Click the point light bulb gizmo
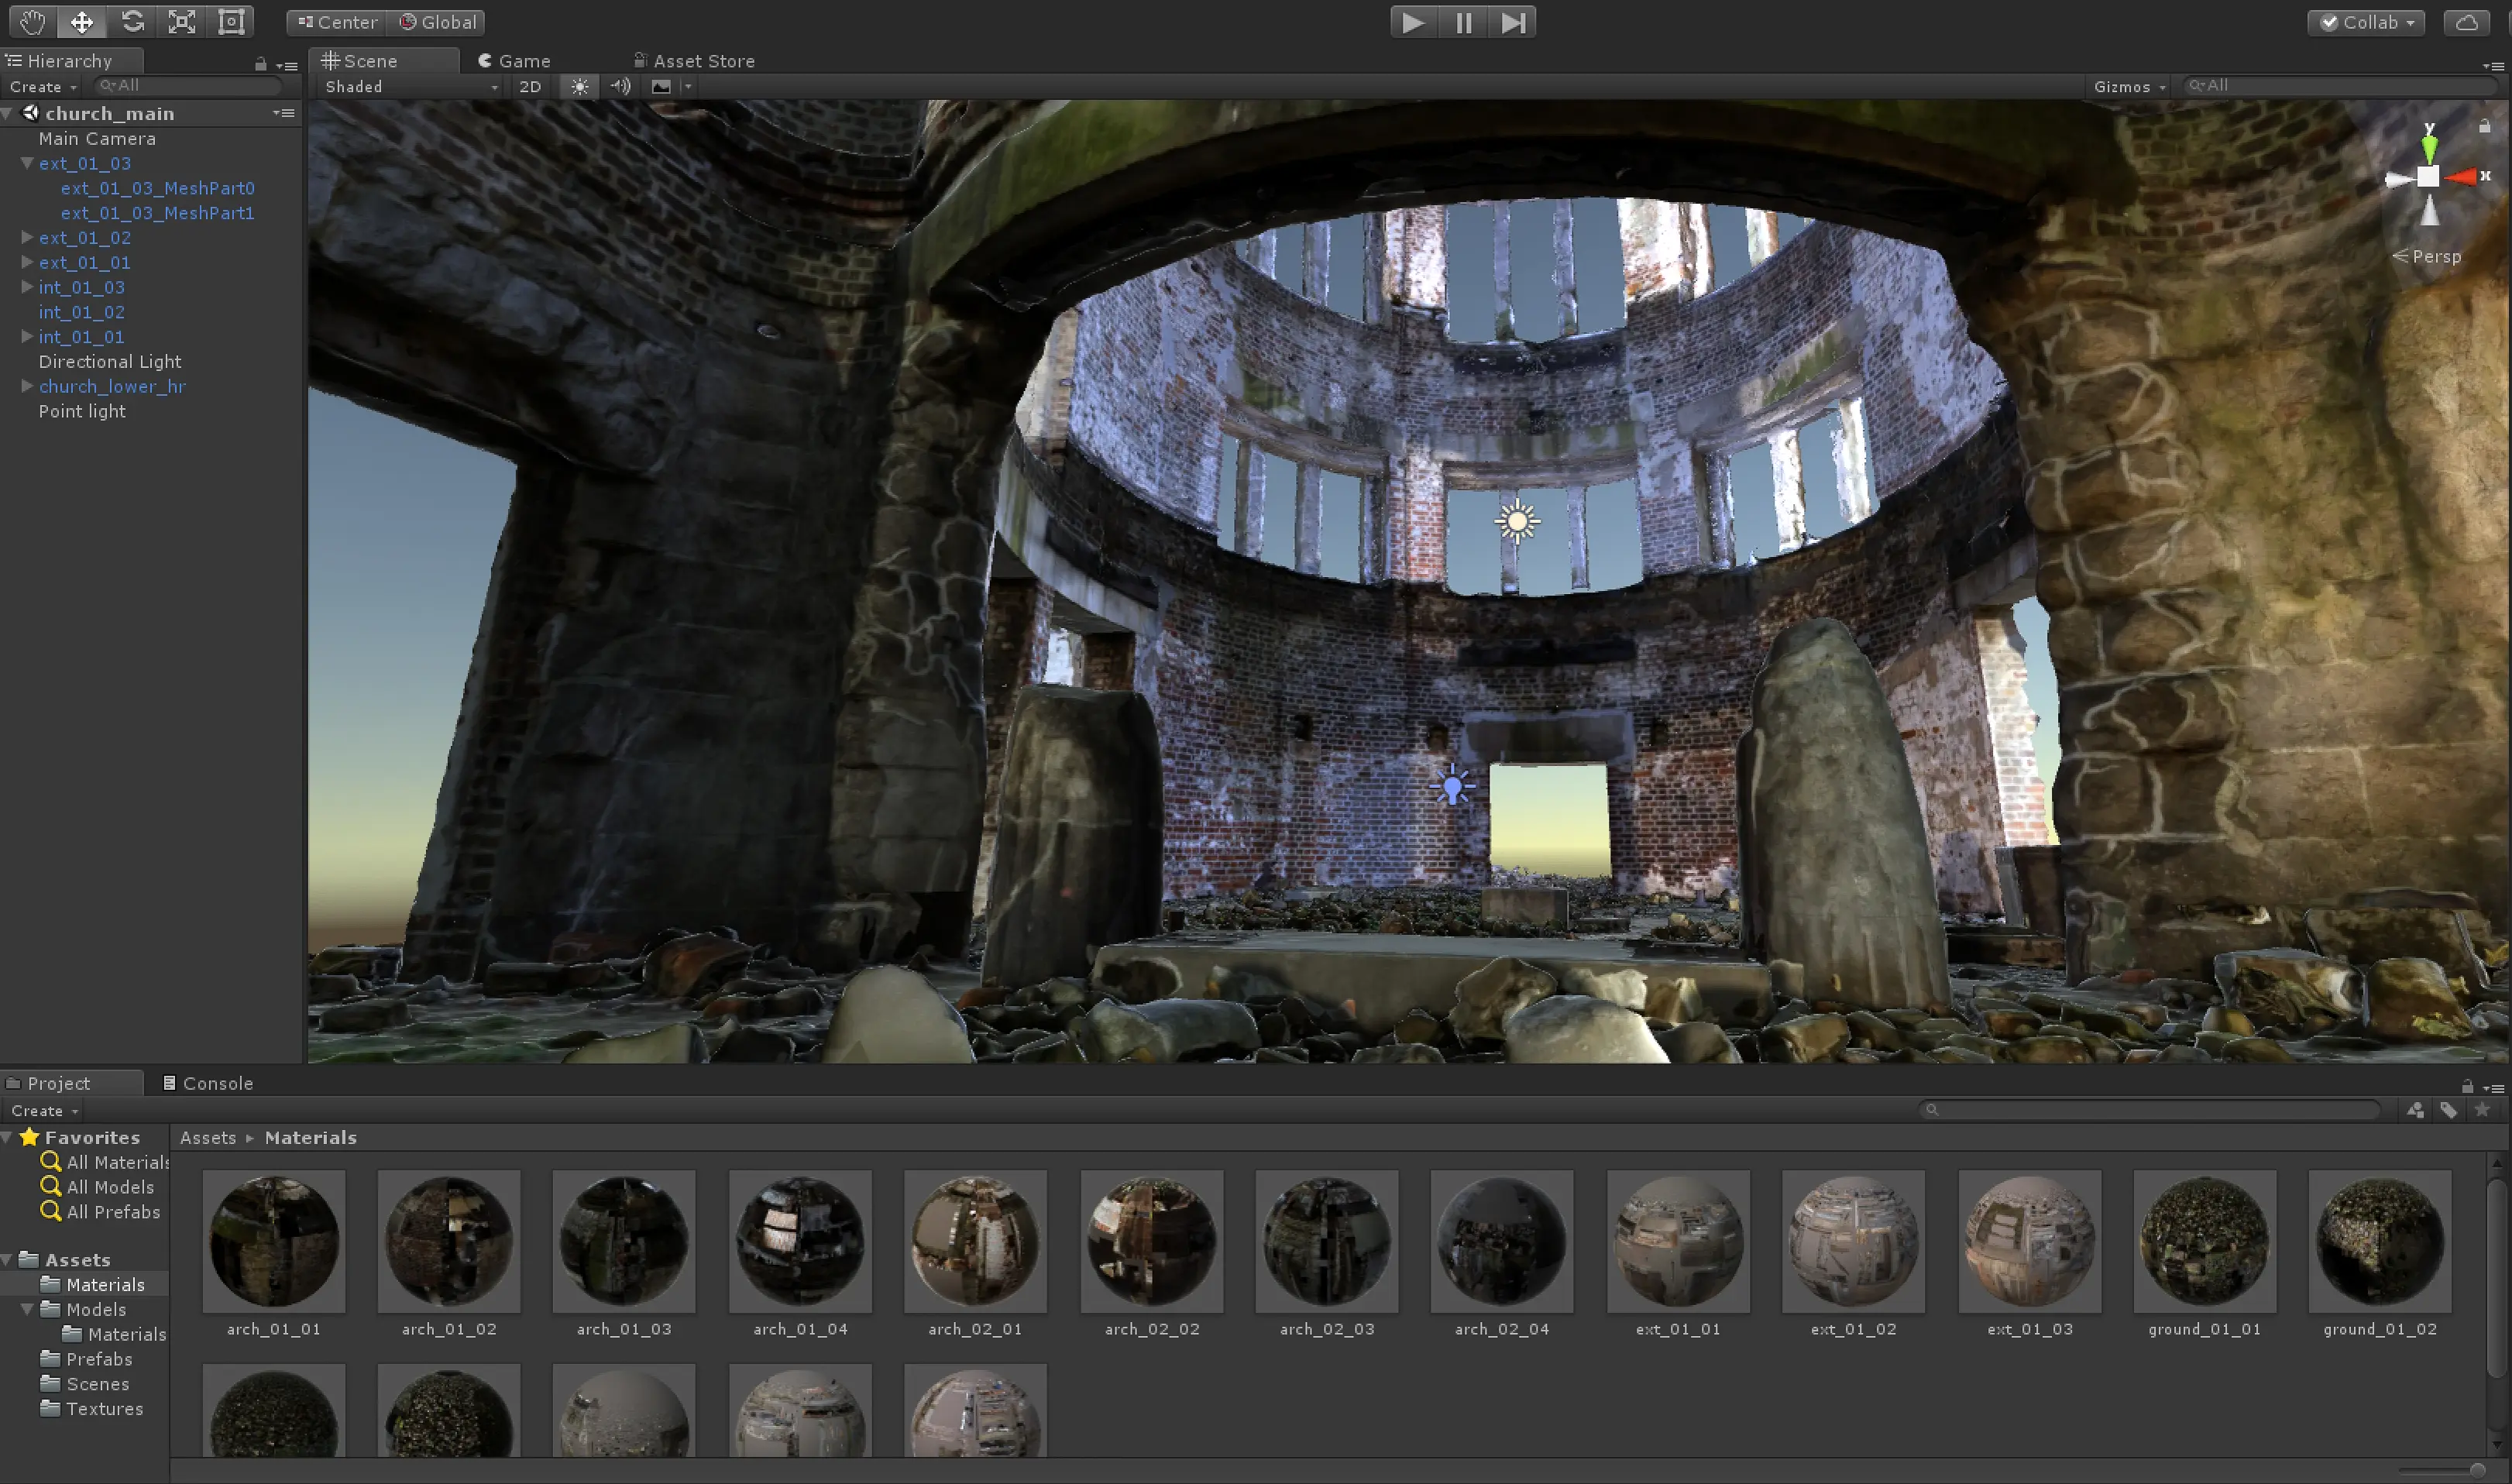Image resolution: width=2512 pixels, height=1484 pixels. 1453,786
